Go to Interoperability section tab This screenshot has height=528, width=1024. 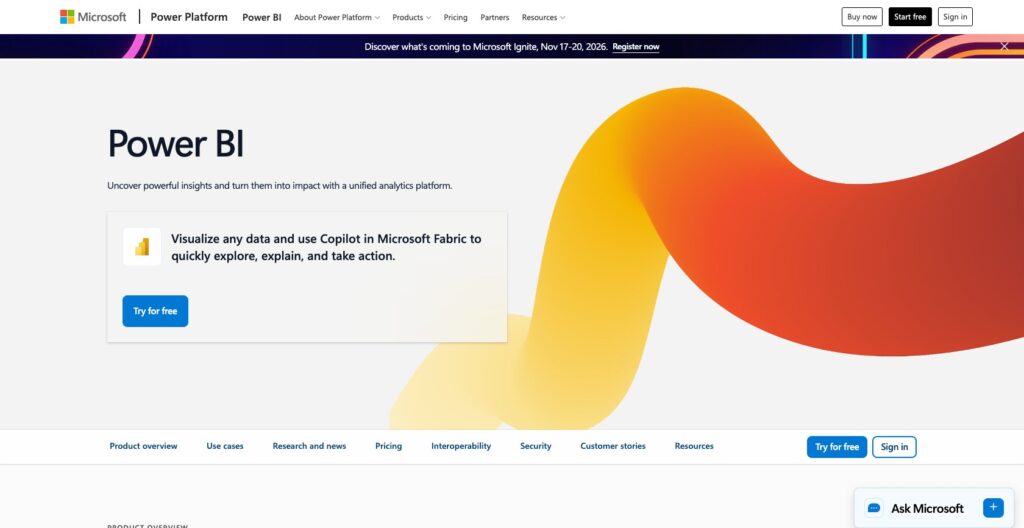461,446
